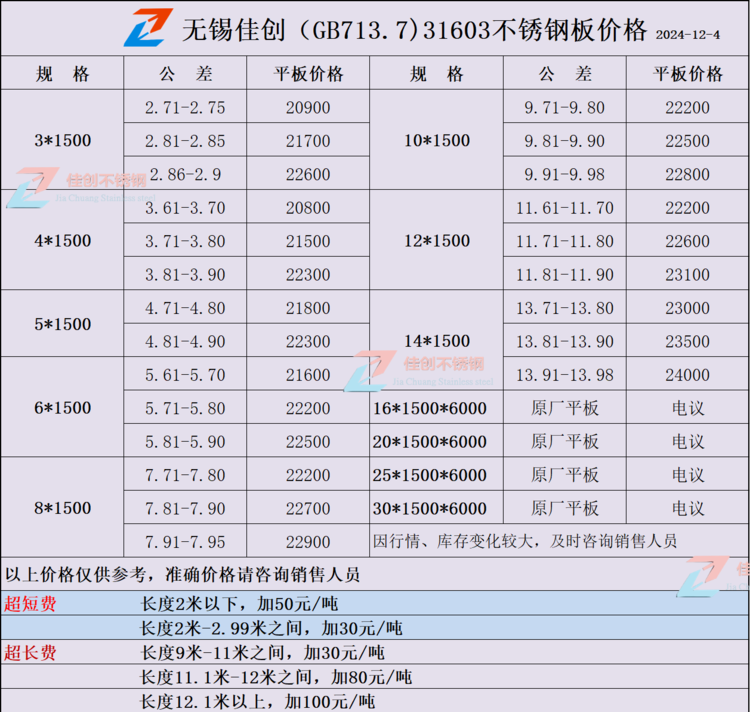Click row 长度11.1米-12米之间，加80元/吨

(x=375, y=677)
